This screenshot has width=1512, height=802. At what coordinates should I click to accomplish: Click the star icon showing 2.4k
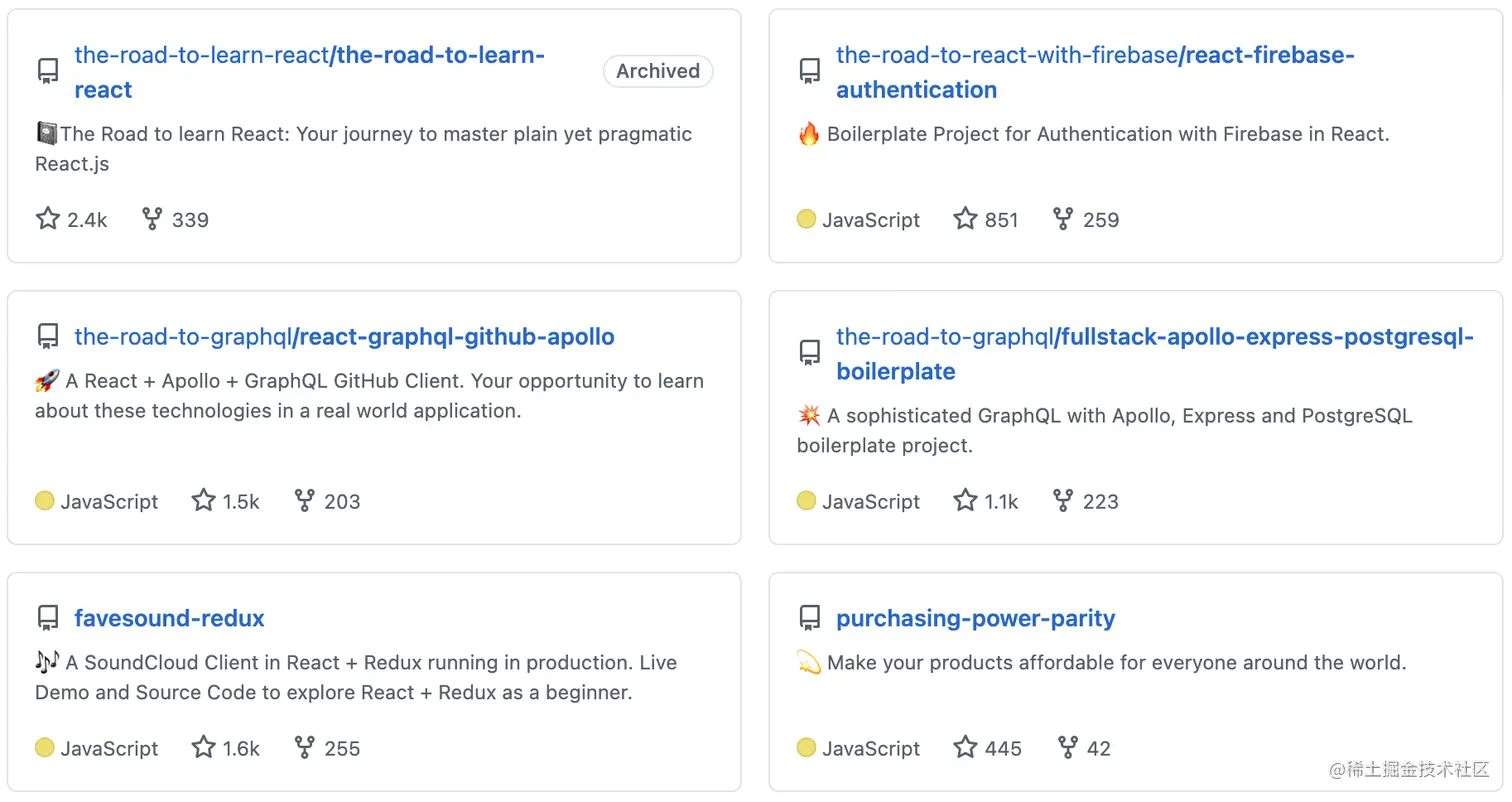[48, 219]
